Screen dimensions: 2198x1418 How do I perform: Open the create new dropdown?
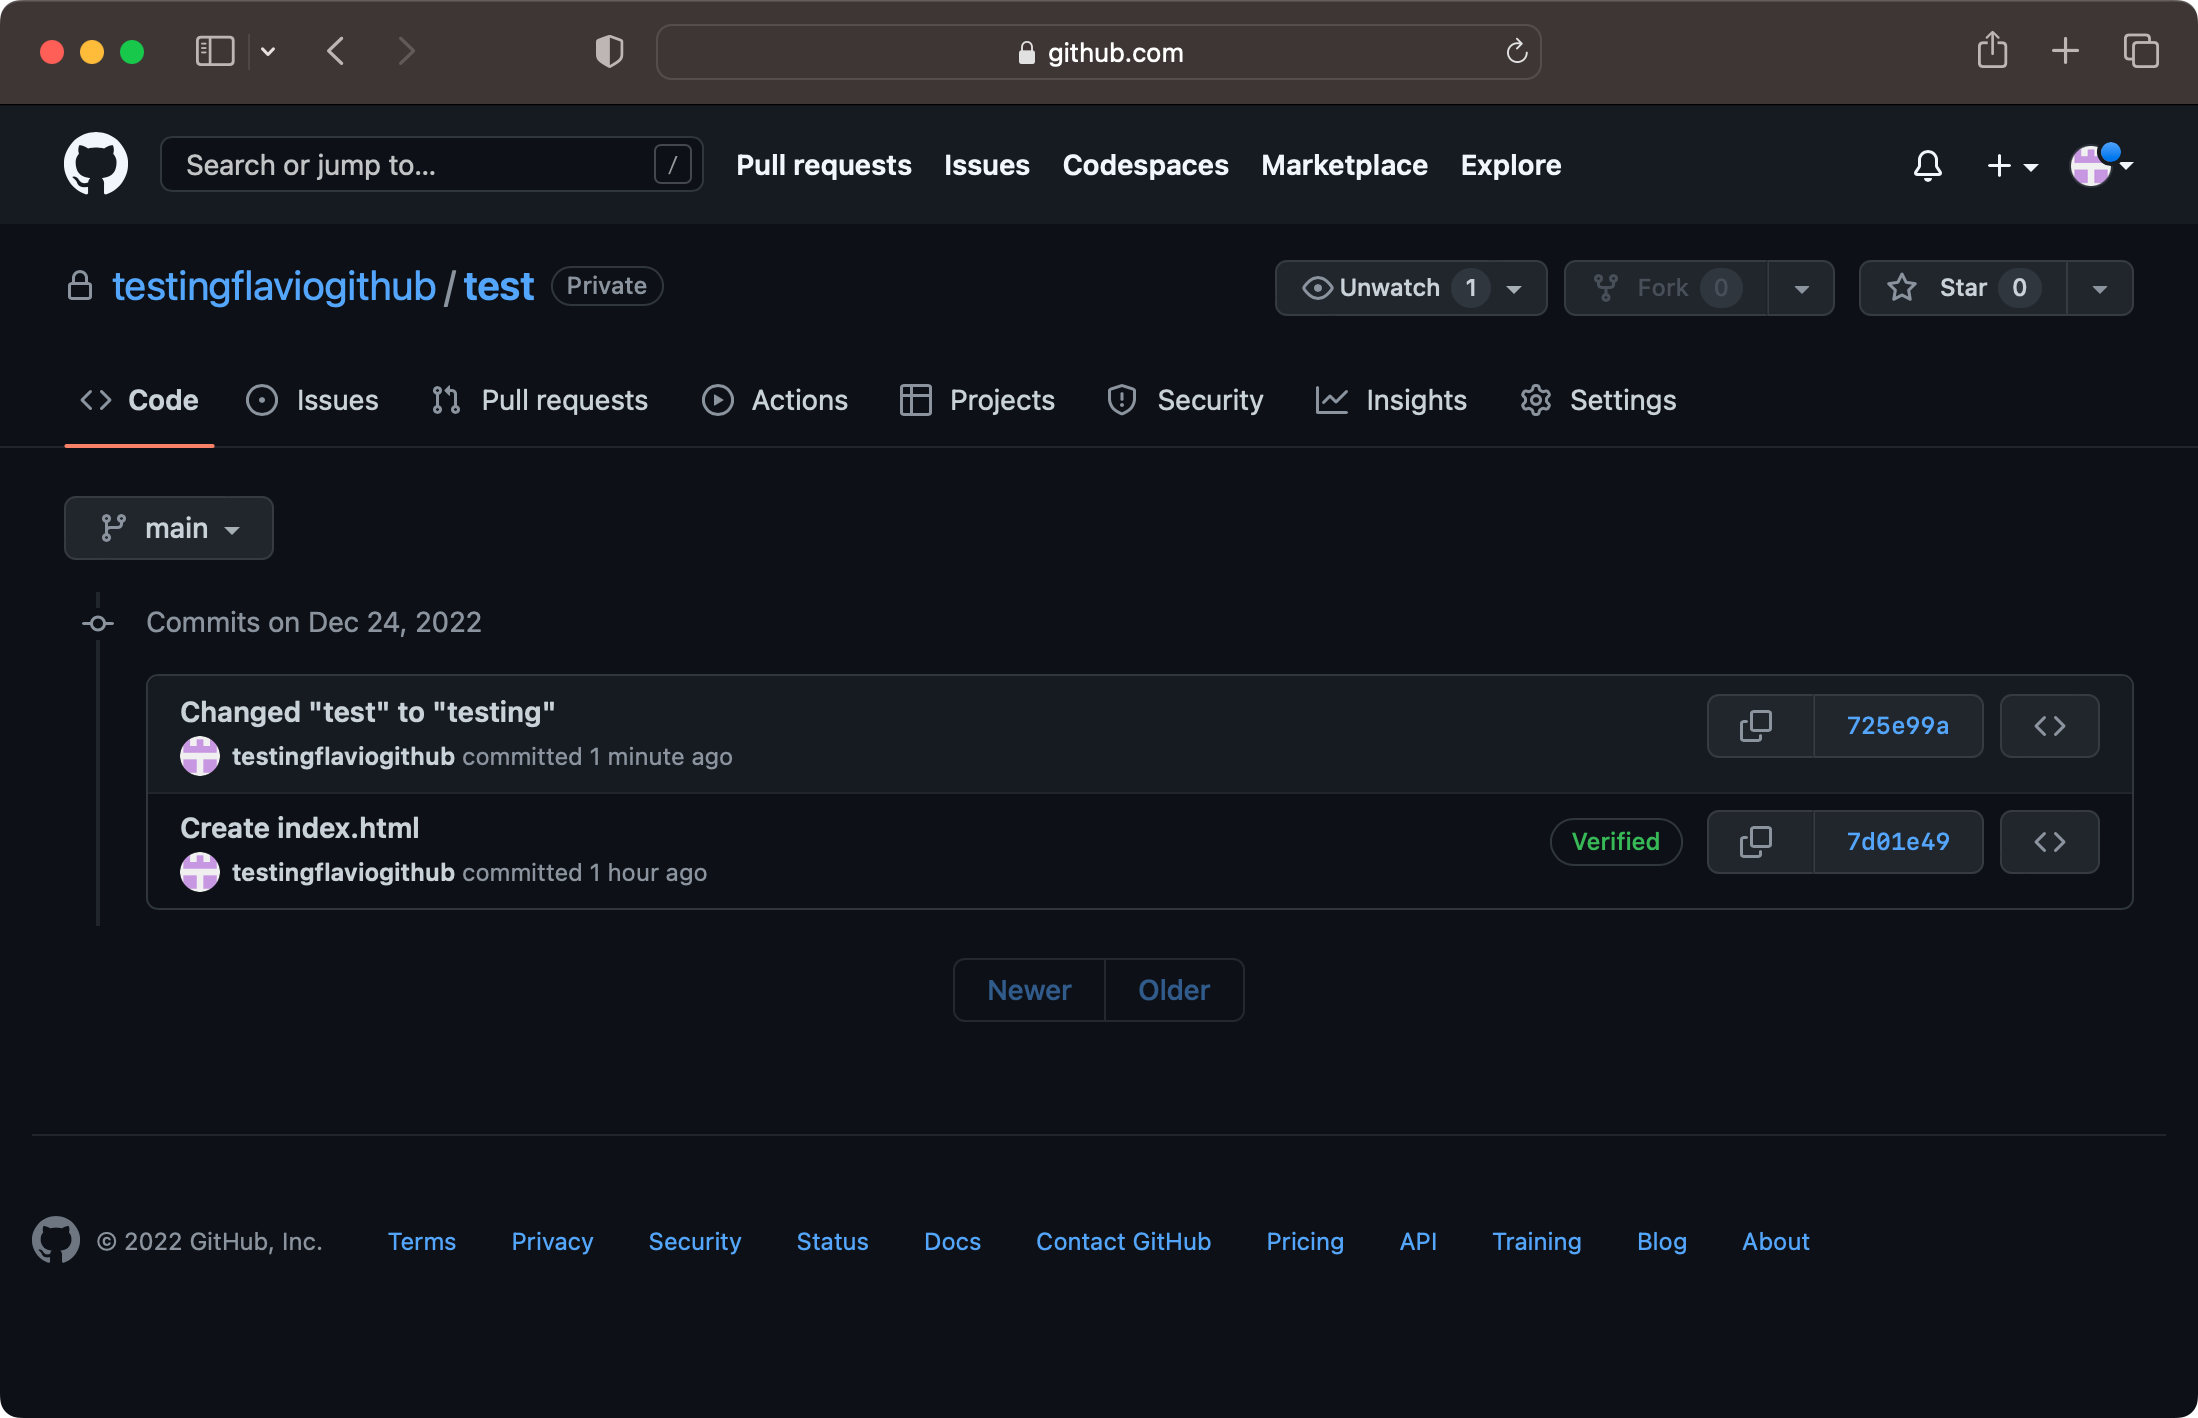click(x=2012, y=165)
